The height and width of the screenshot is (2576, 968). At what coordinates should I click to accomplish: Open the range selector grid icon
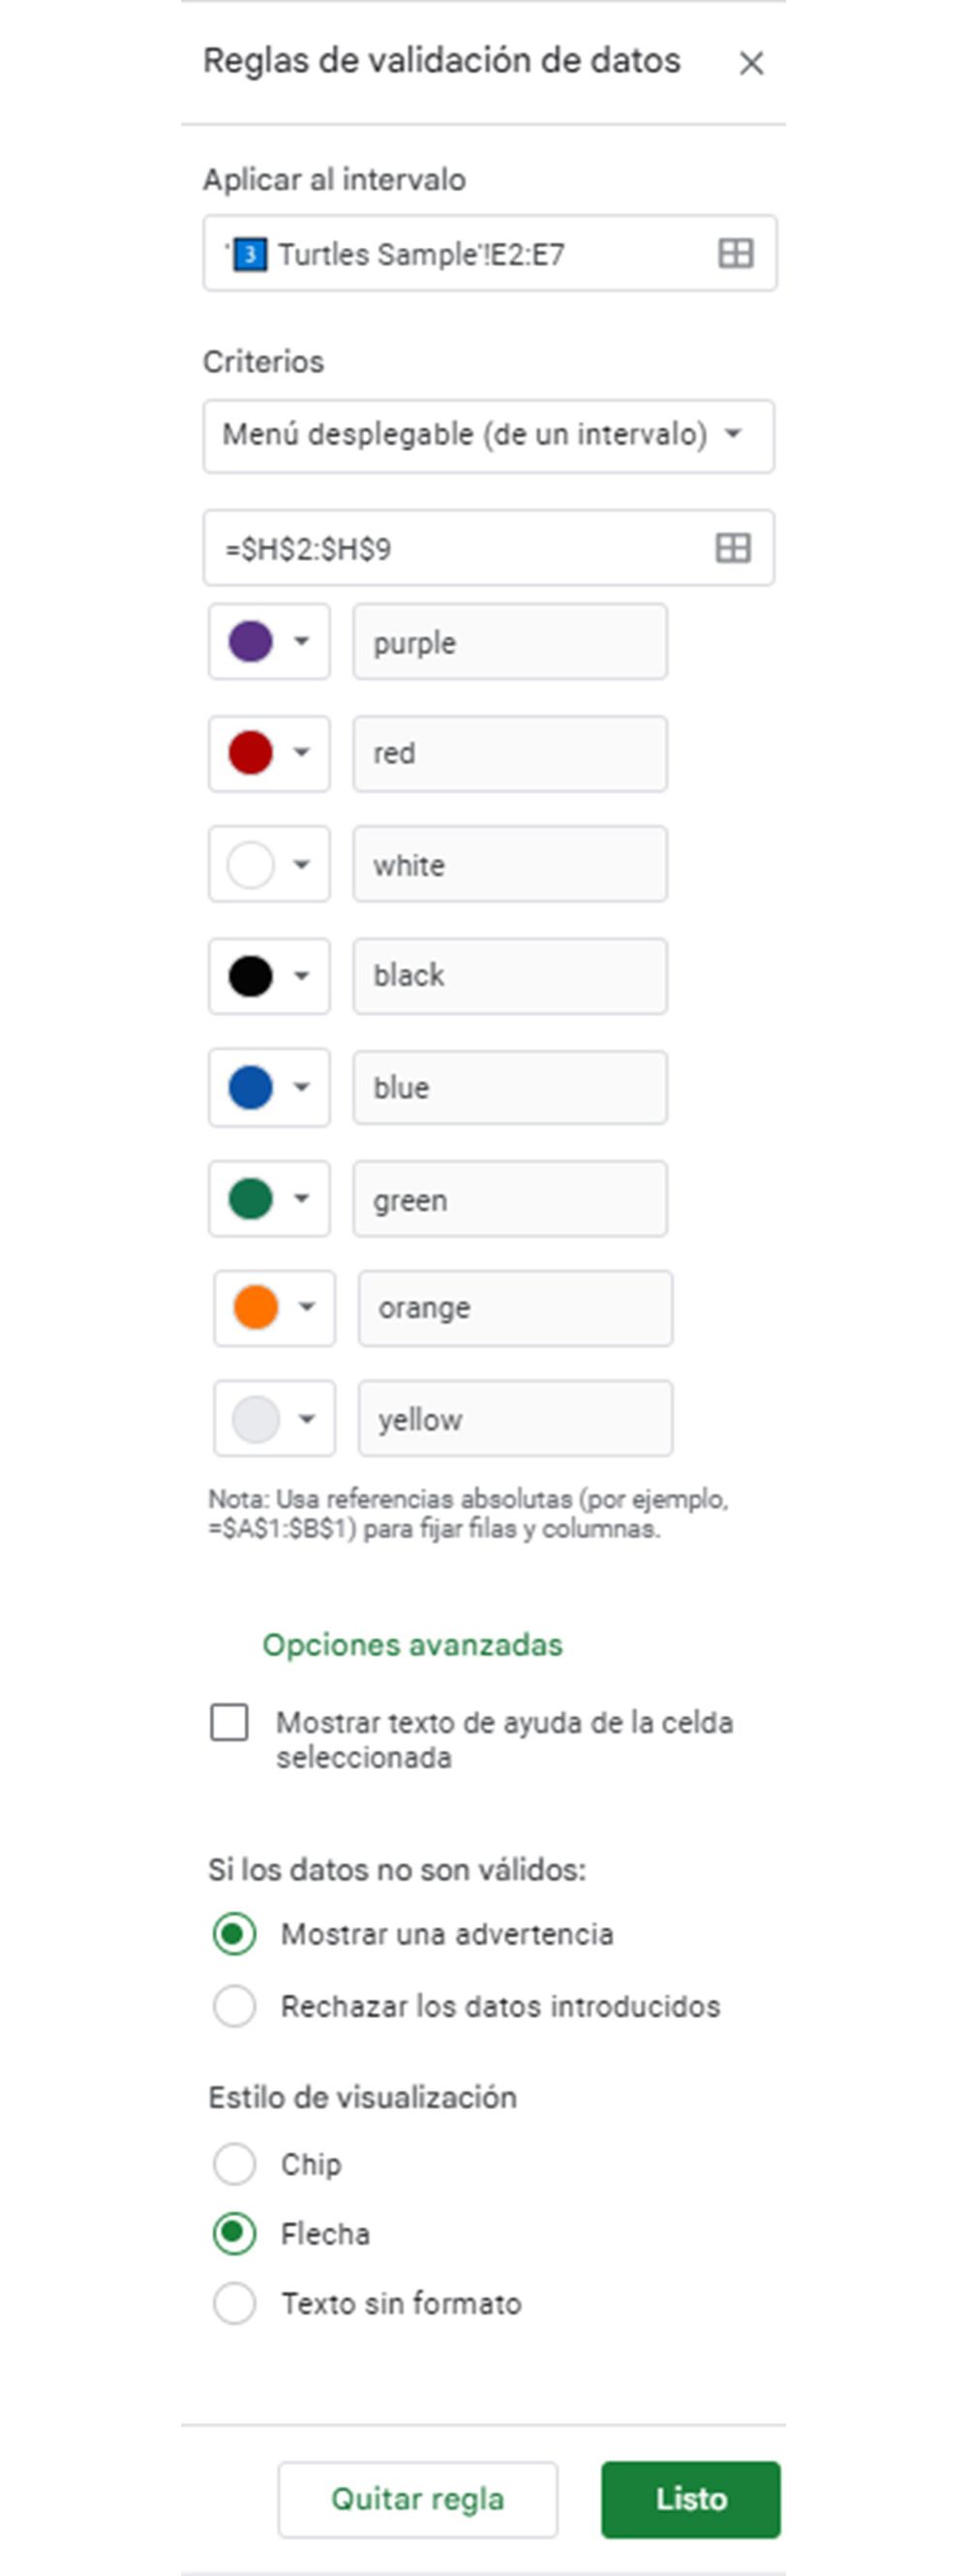[x=735, y=253]
